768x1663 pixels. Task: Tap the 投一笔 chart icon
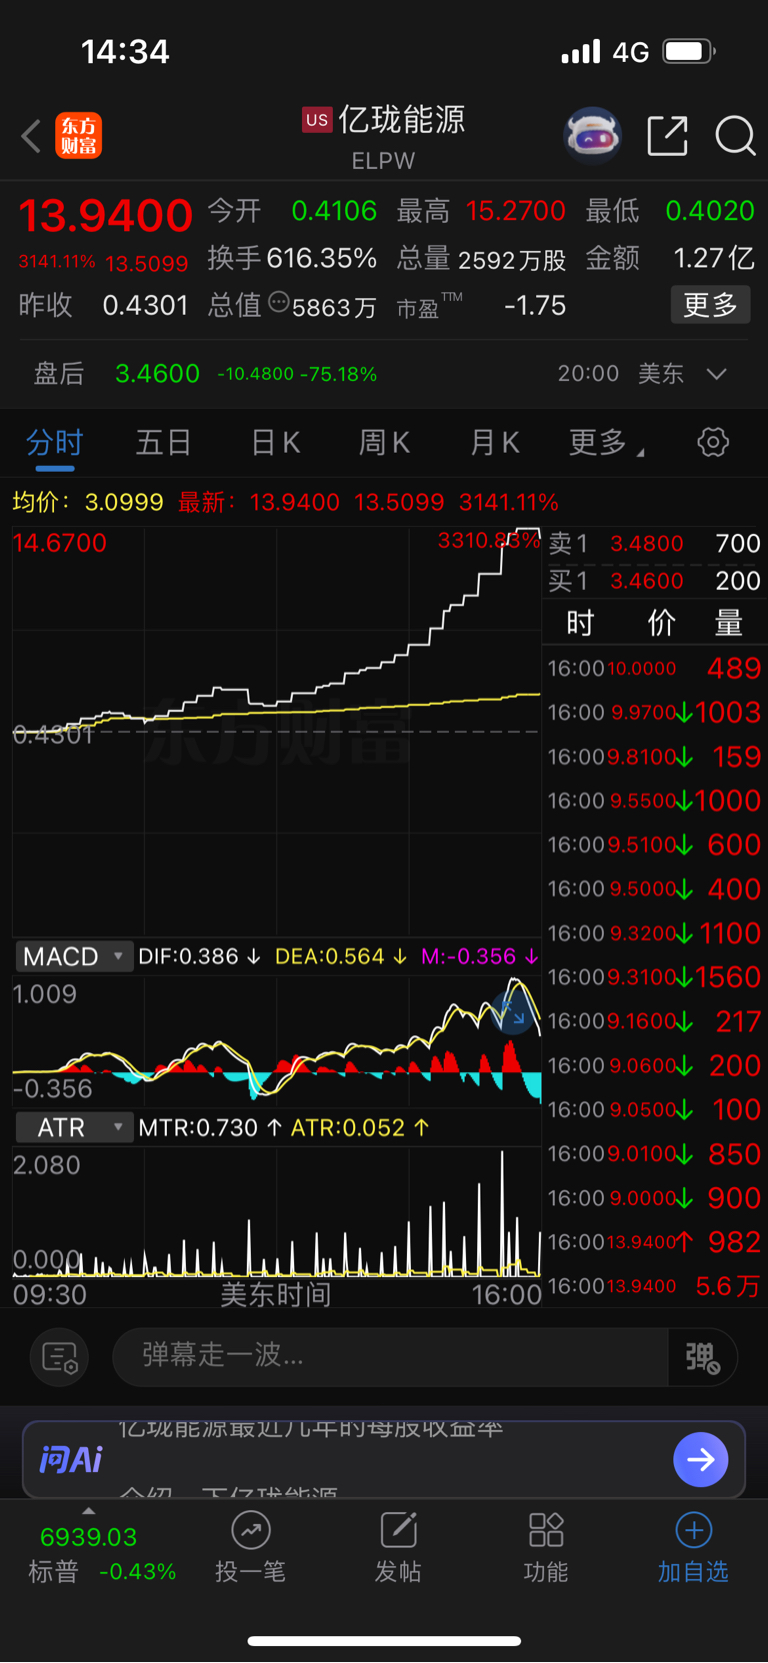pos(250,1530)
